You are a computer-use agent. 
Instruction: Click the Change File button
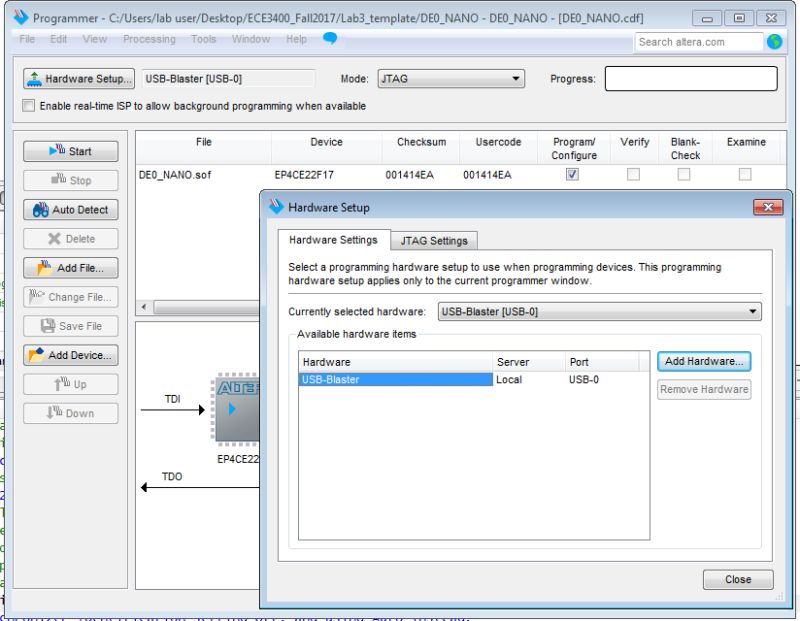(70, 296)
